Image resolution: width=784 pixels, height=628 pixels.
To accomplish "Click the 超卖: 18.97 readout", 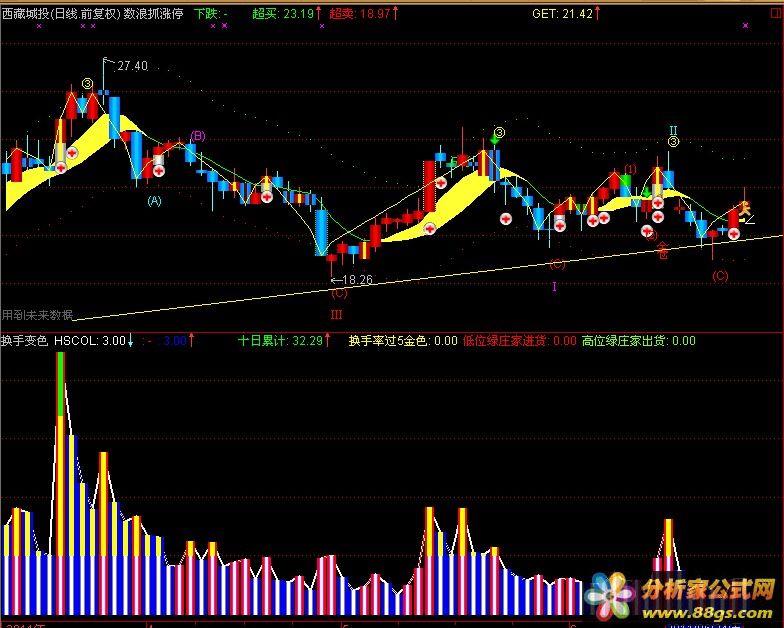I will click(364, 14).
